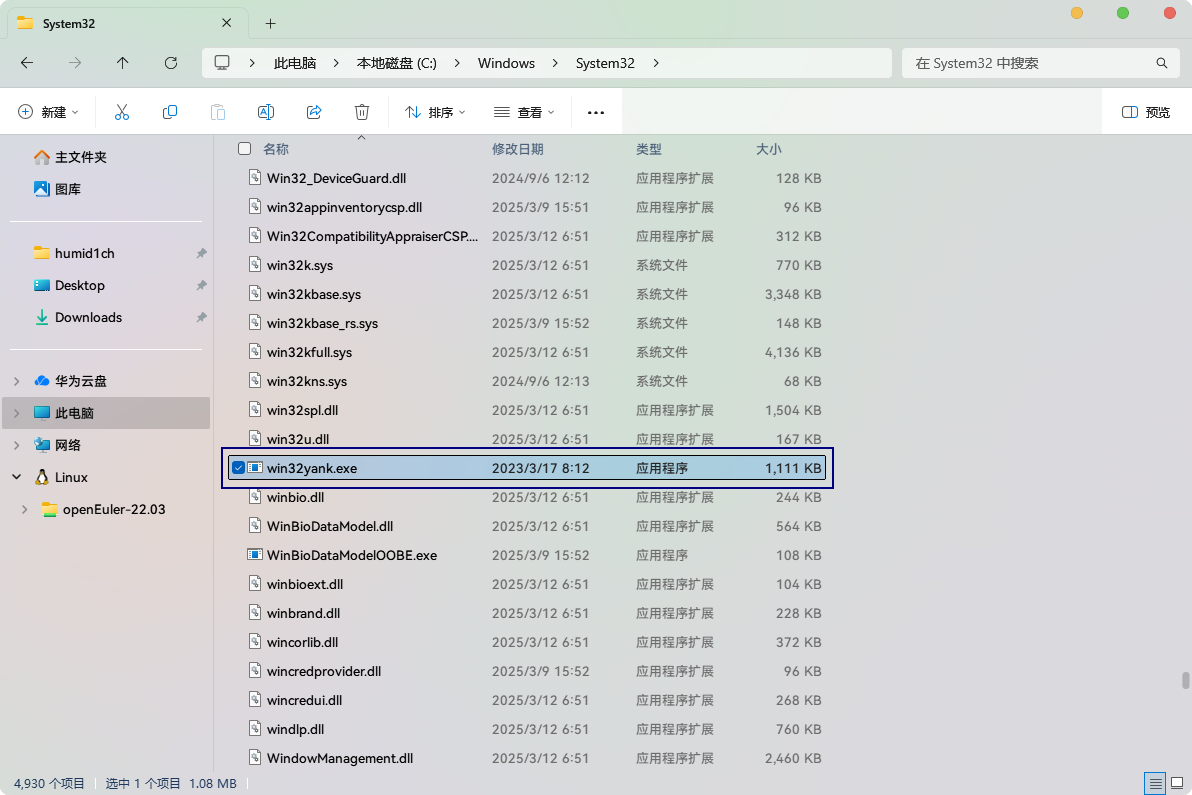Select the System32 window tab

click(x=127, y=24)
